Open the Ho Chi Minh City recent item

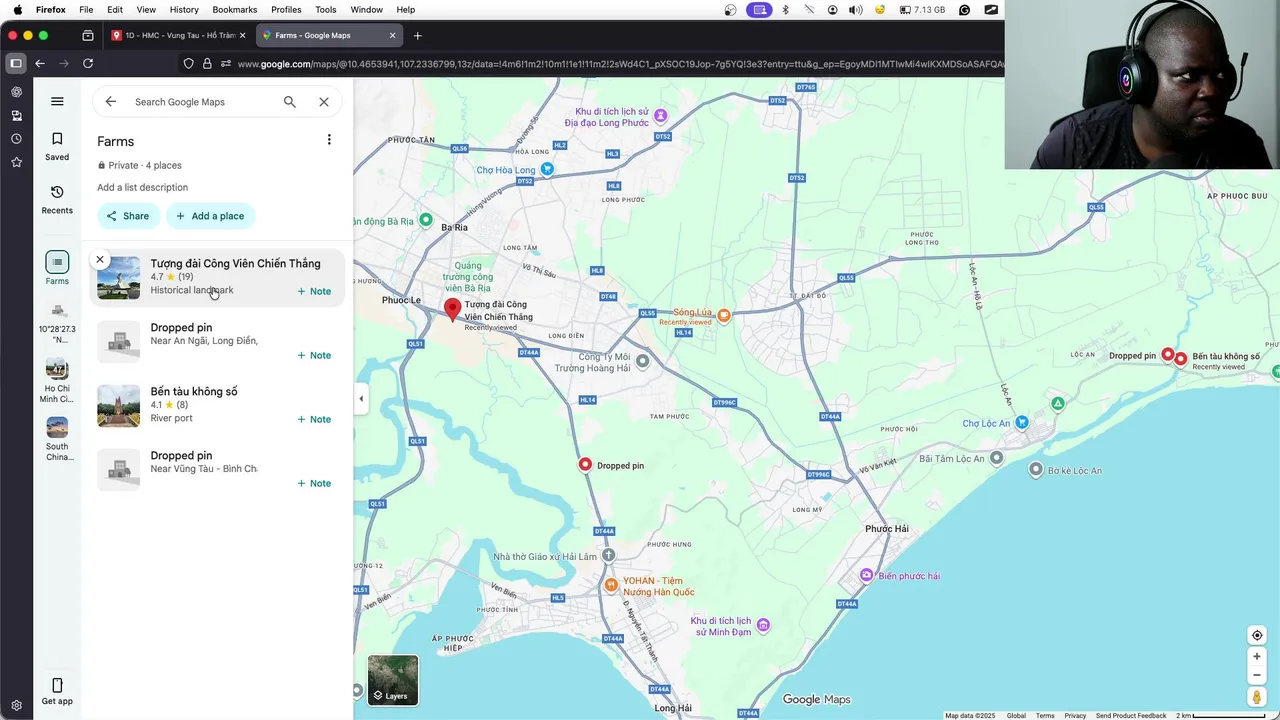point(57,380)
